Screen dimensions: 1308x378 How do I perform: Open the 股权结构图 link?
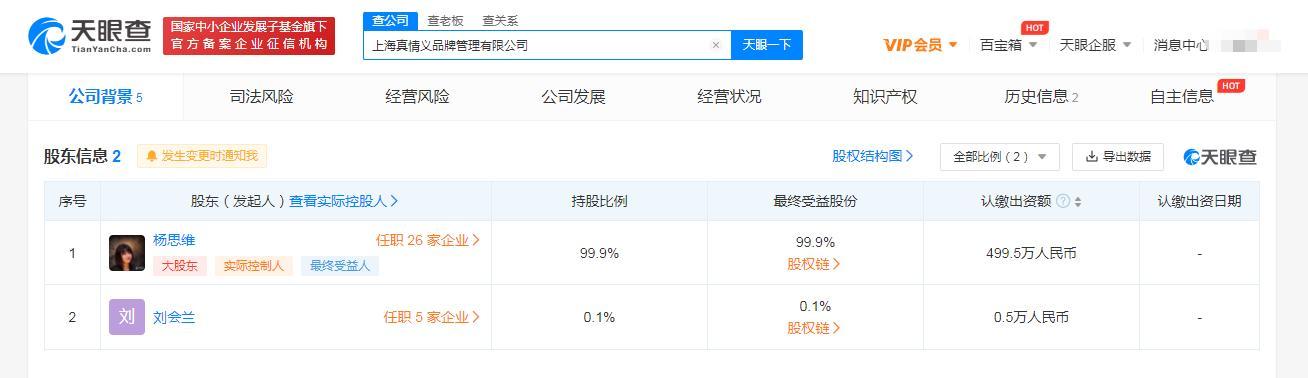pos(872,156)
